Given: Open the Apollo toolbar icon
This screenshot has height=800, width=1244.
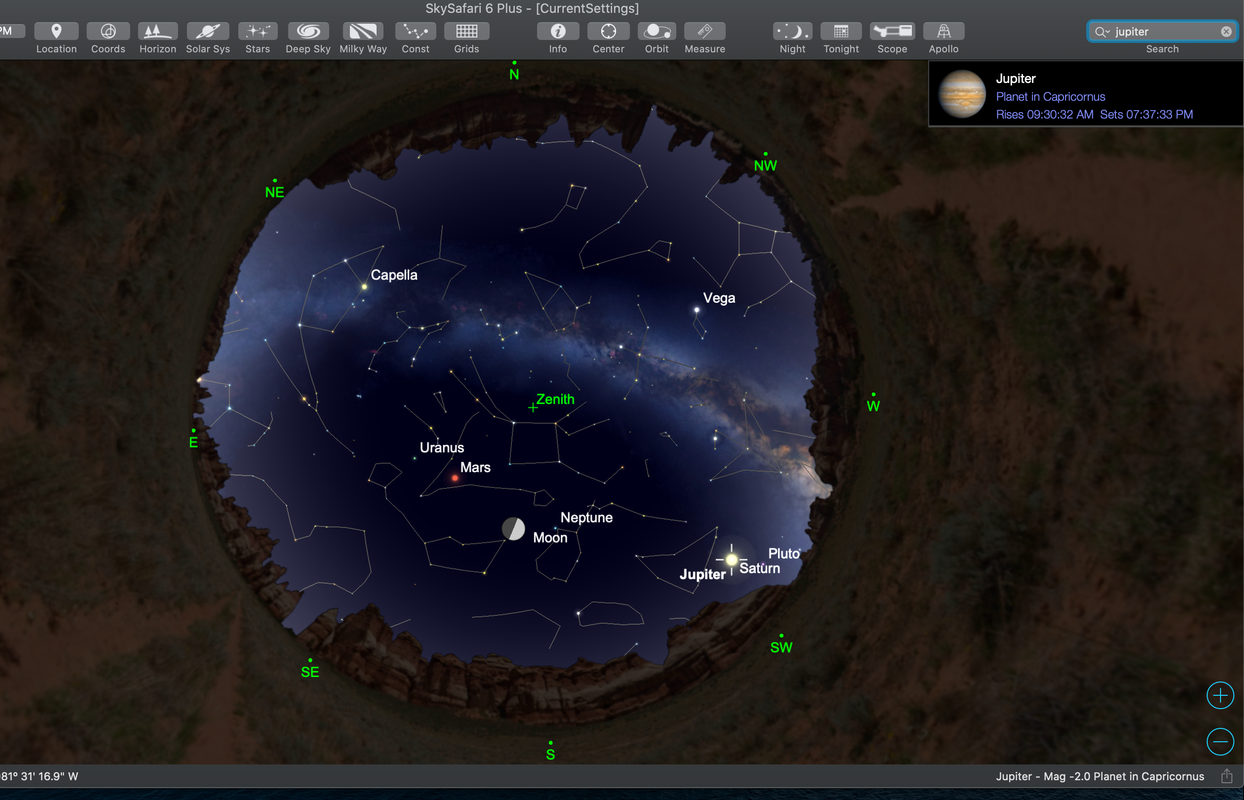Looking at the screenshot, I should (x=943, y=31).
